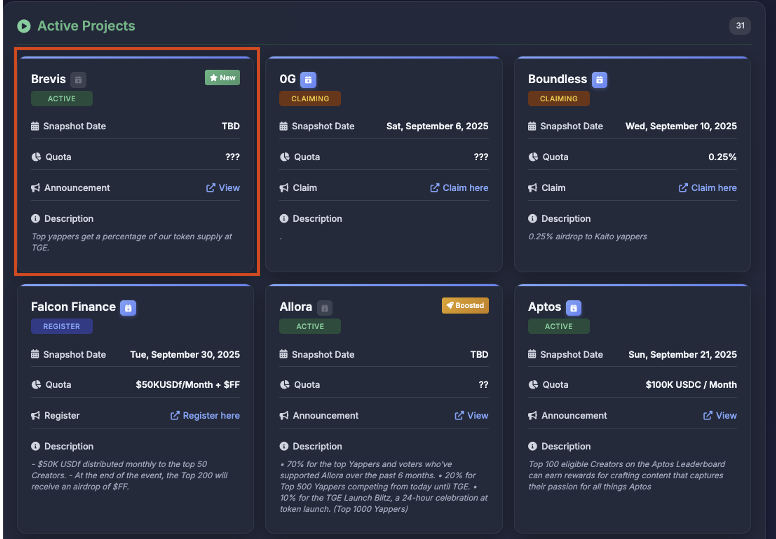776x539 pixels.
Task: Click the external link icon in Boundless Claim row
Action: [x=683, y=188]
